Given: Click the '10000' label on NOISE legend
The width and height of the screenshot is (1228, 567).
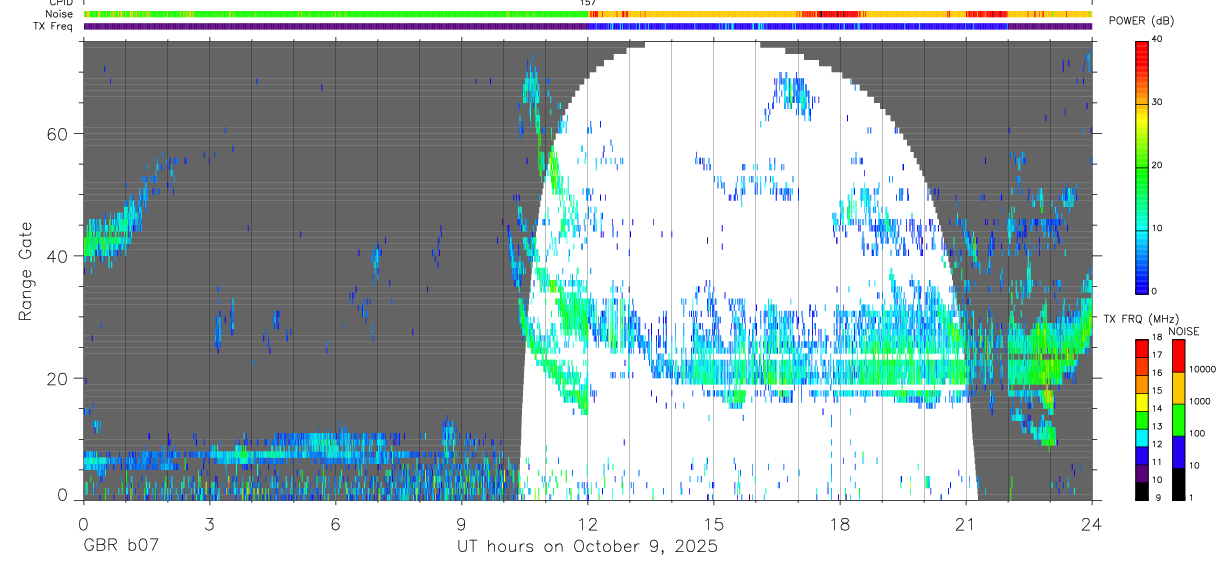Looking at the screenshot, I should [1203, 369].
